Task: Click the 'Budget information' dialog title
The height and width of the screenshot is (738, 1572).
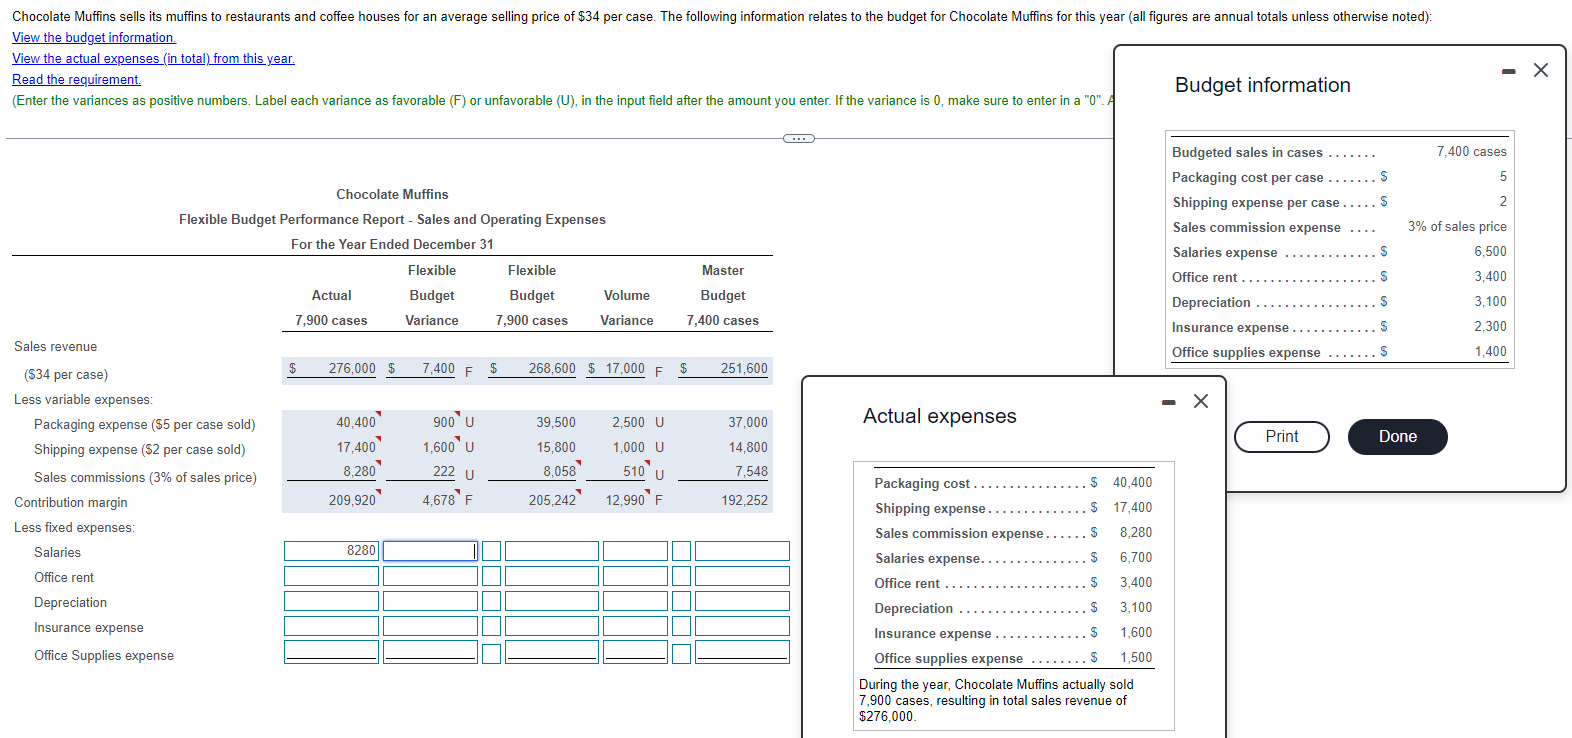Action: [1263, 85]
